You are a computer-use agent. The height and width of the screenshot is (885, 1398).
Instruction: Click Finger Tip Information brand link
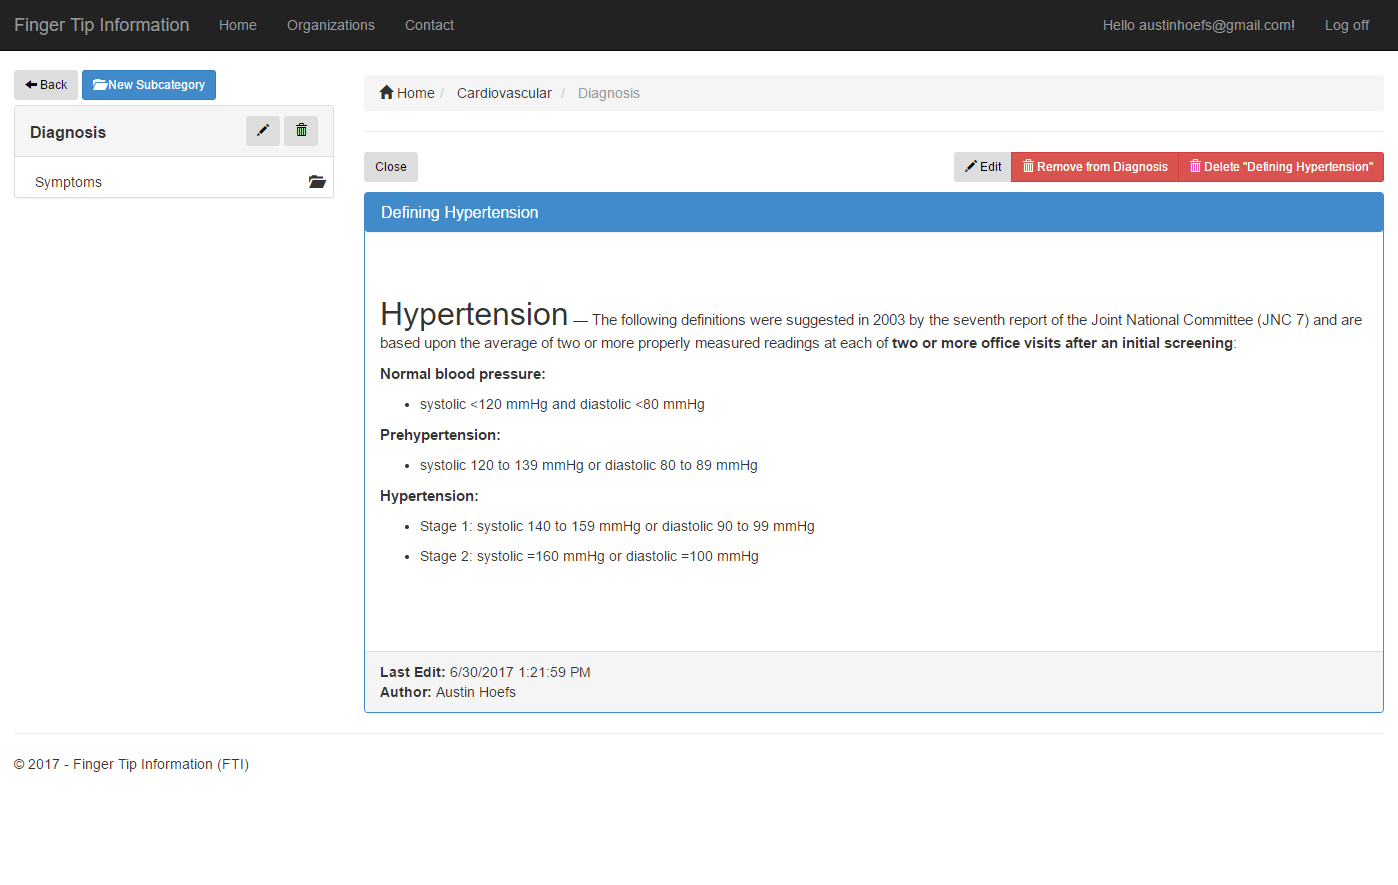point(102,25)
